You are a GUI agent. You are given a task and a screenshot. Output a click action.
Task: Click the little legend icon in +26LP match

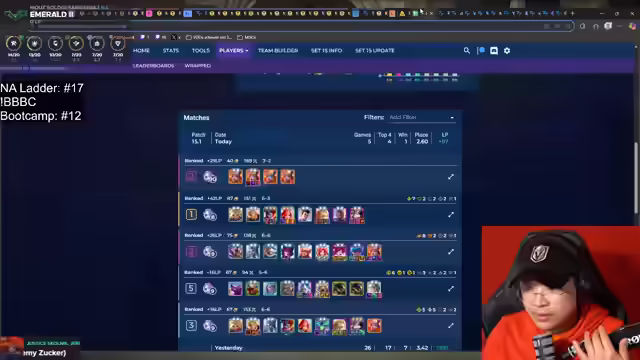tap(210, 252)
